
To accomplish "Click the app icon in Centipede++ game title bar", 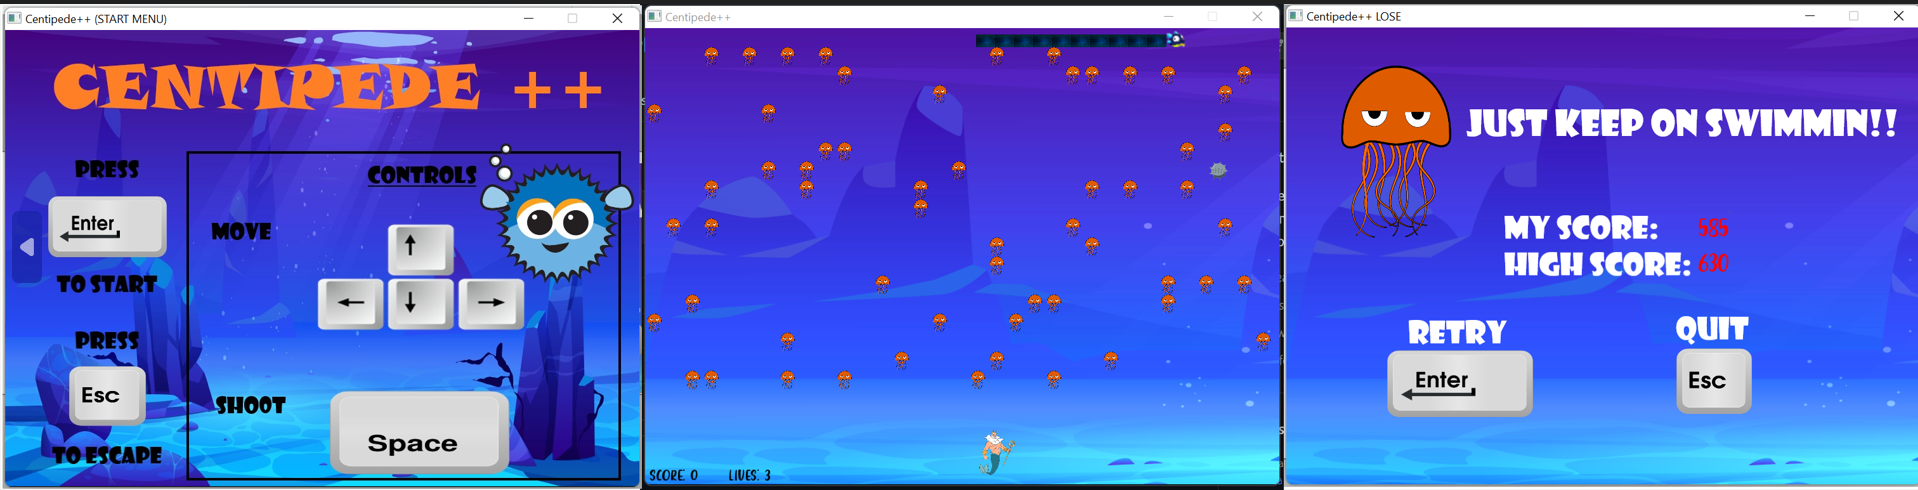I will point(654,16).
